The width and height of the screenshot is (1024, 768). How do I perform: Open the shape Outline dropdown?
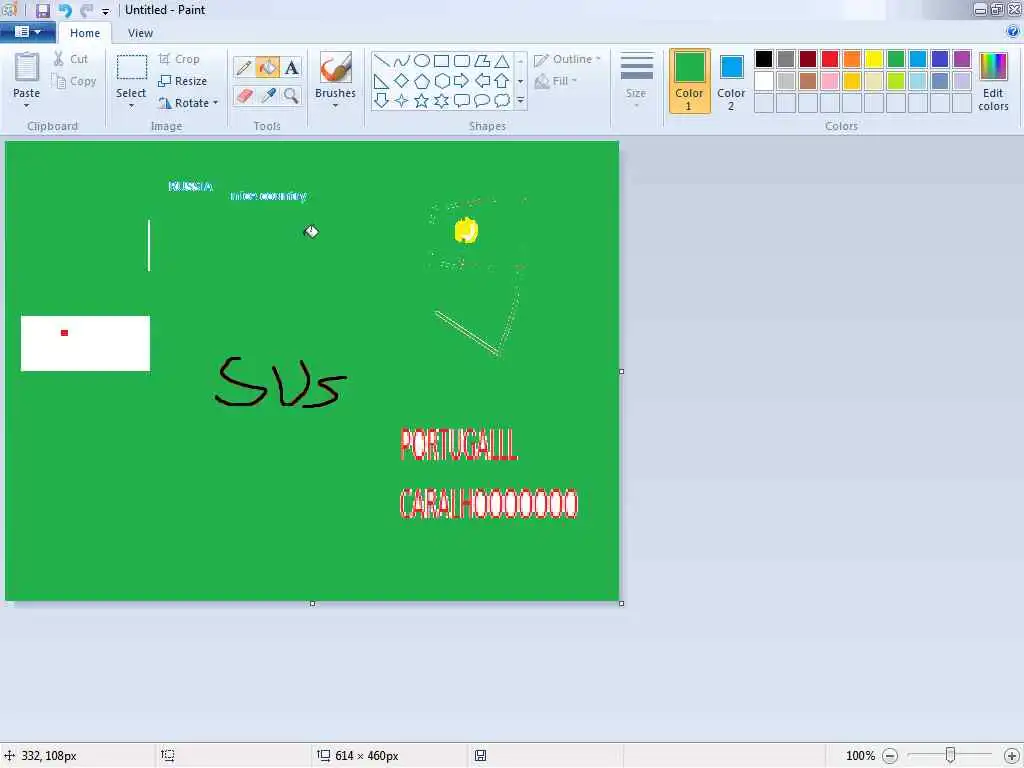pos(568,59)
